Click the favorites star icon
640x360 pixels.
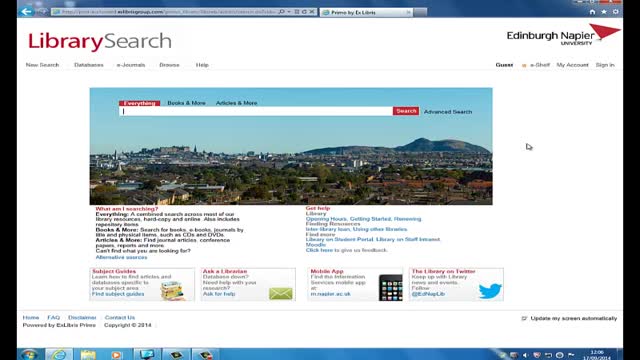(604, 12)
